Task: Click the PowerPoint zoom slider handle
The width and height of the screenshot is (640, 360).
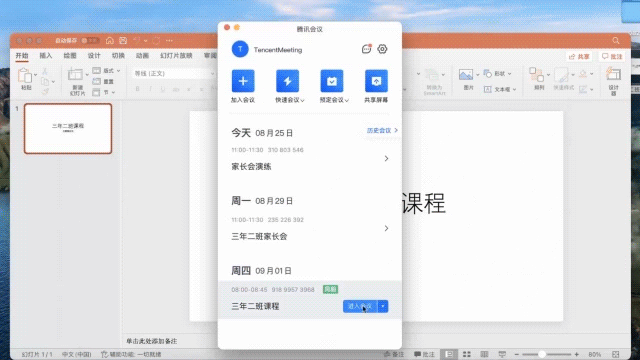Action: pyautogui.click(x=542, y=354)
